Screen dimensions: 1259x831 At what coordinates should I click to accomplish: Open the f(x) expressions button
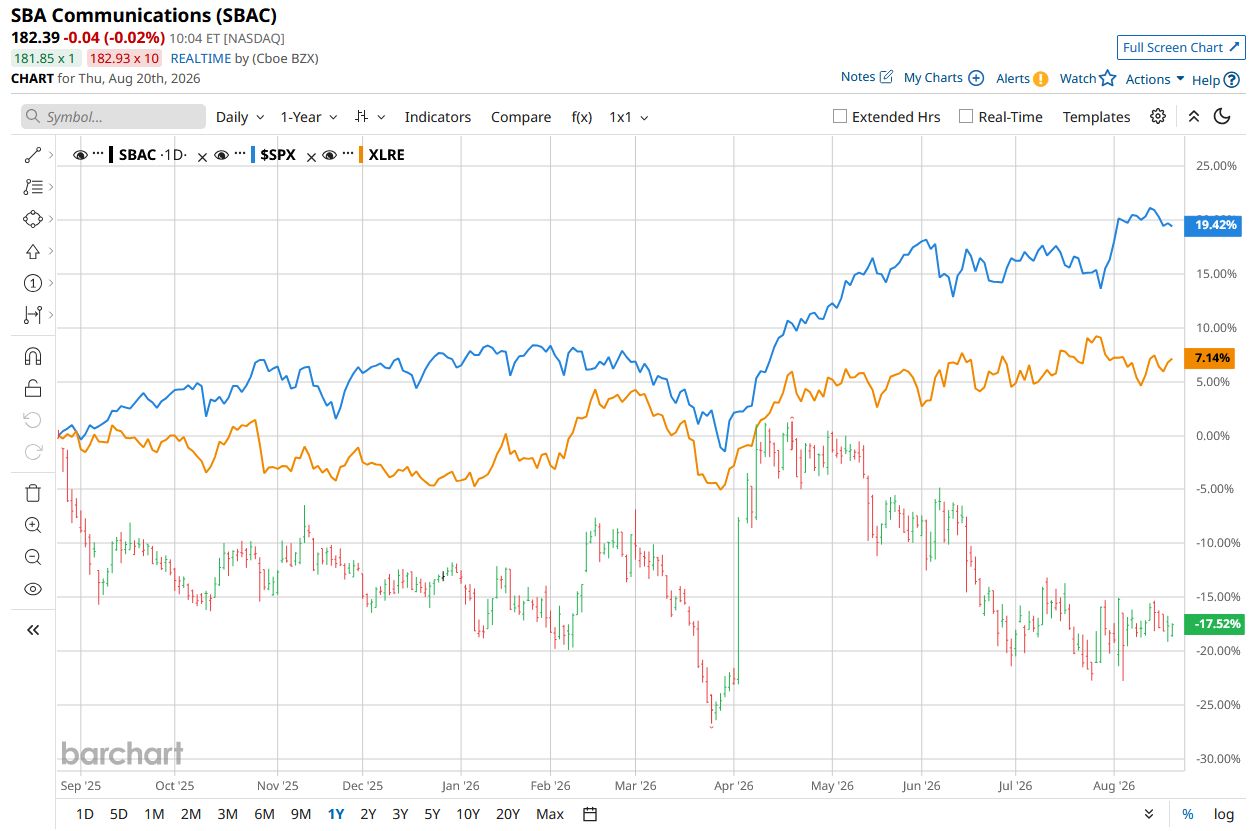(x=582, y=117)
